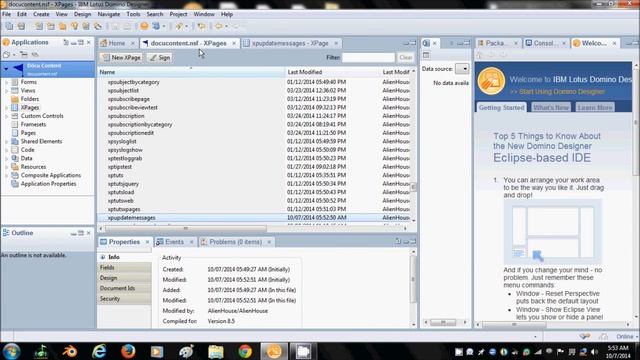Viewport: 640px width, 360px height.
Task: Click Start Using Domino Designer link
Action: point(557,92)
